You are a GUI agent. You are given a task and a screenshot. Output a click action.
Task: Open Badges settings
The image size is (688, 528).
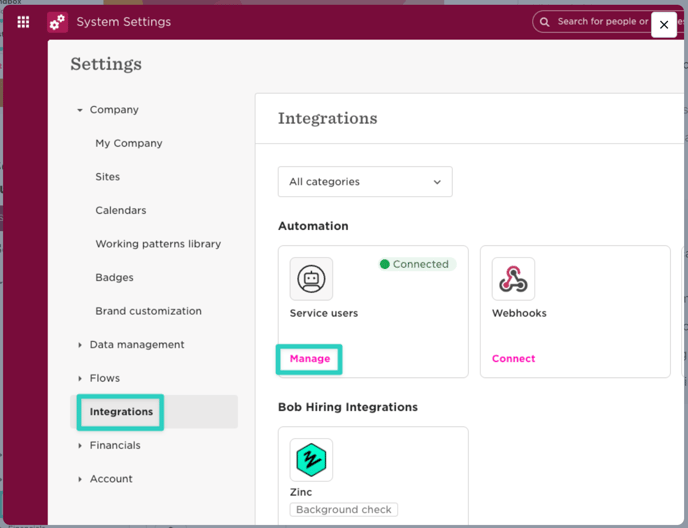tap(114, 277)
